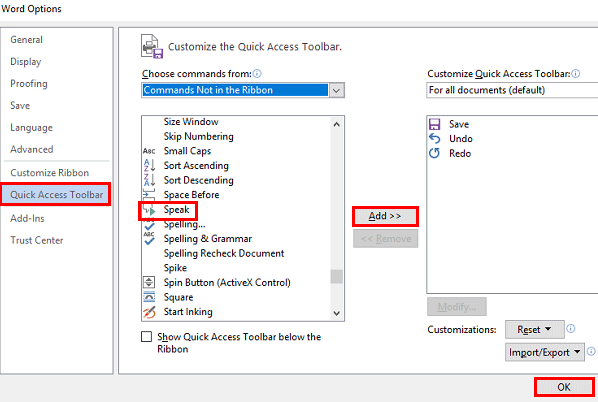Viewport: 598px width, 402px height.
Task: Click the Modify... button
Action: pos(457,307)
